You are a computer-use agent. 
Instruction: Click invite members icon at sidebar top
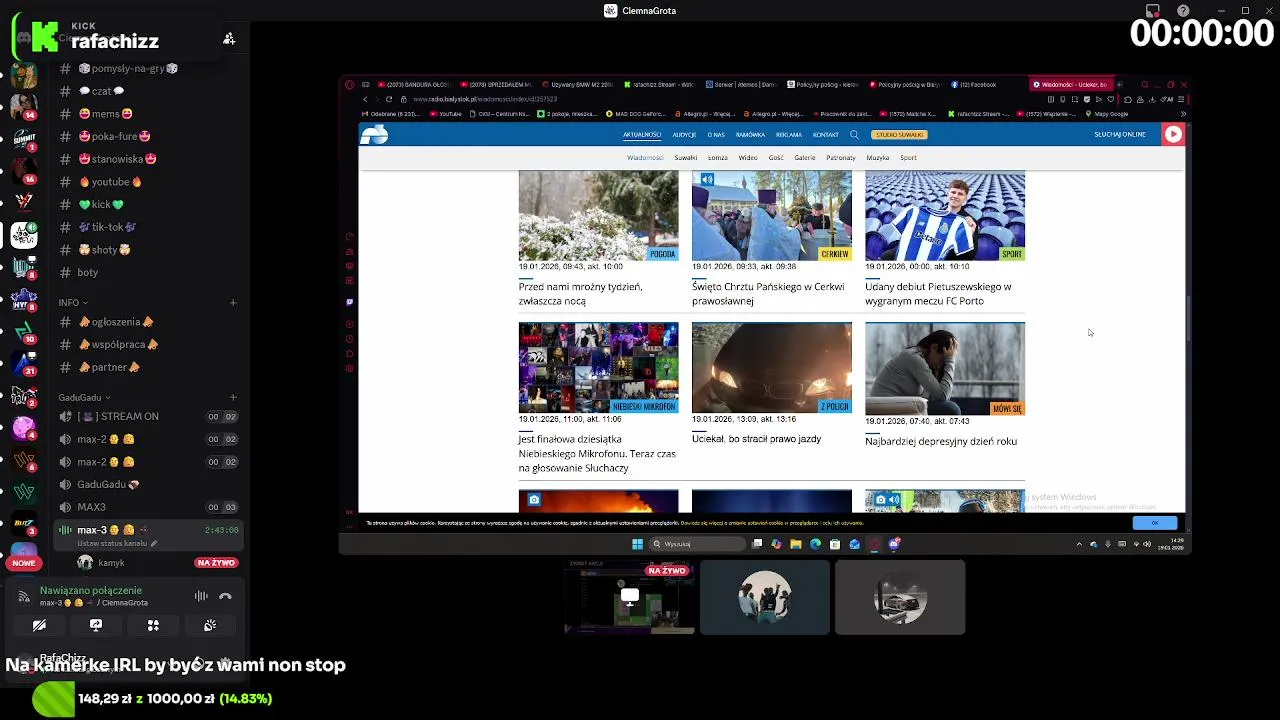[x=229, y=39]
